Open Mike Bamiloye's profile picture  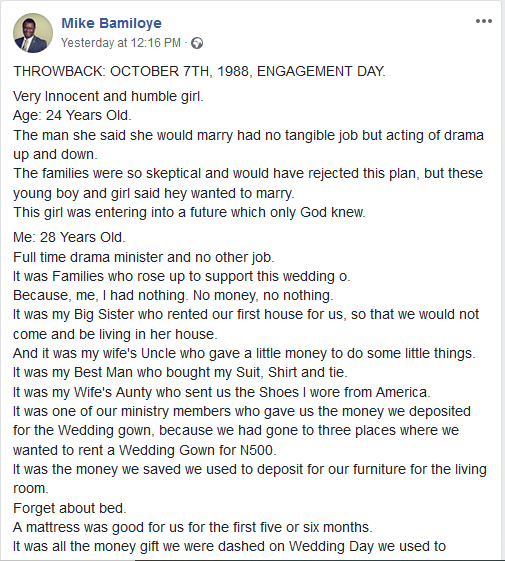click(x=33, y=33)
